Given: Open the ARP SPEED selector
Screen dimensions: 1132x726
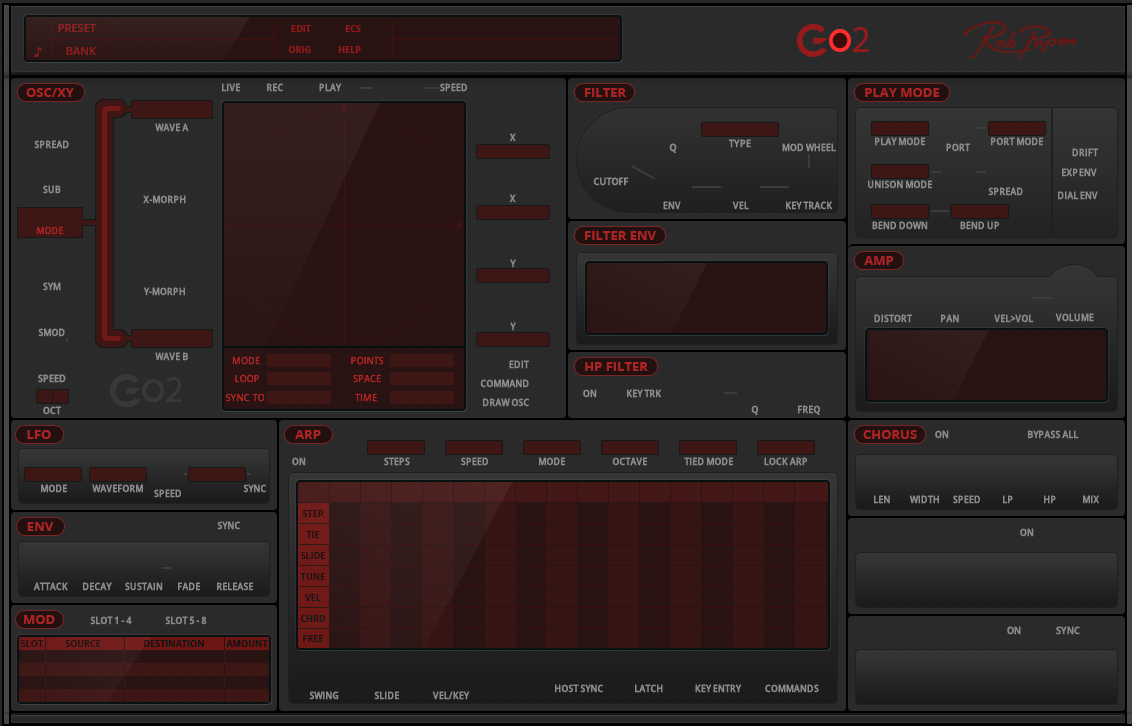Looking at the screenshot, I should tap(474, 447).
